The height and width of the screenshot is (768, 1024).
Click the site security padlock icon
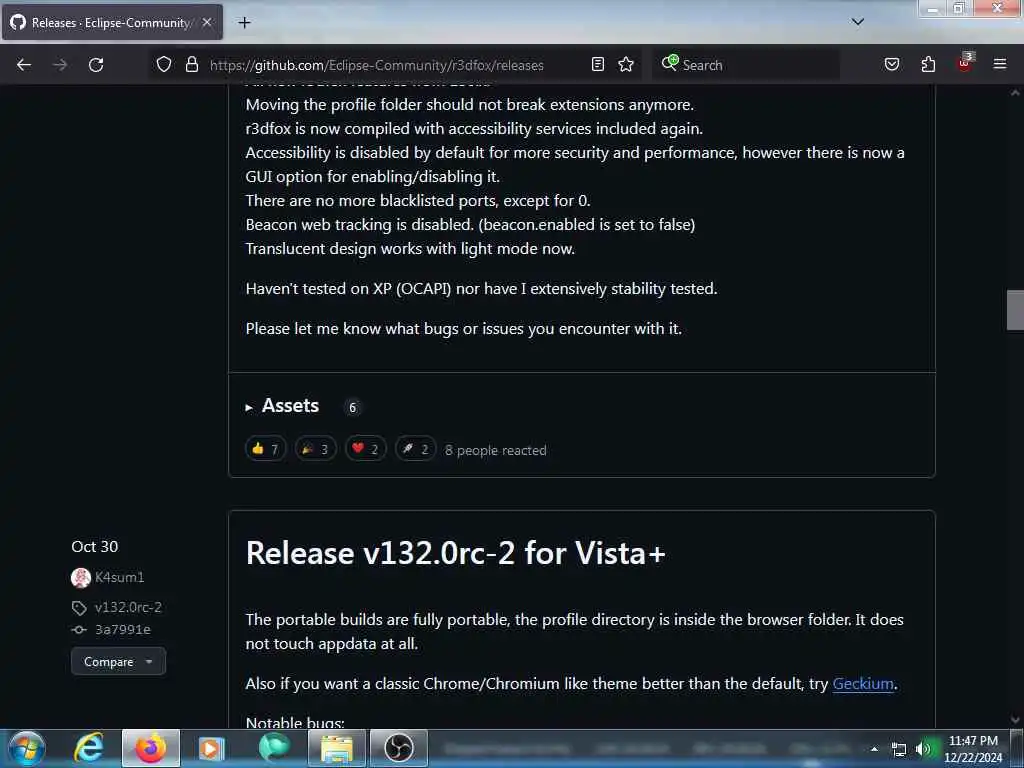click(191, 64)
